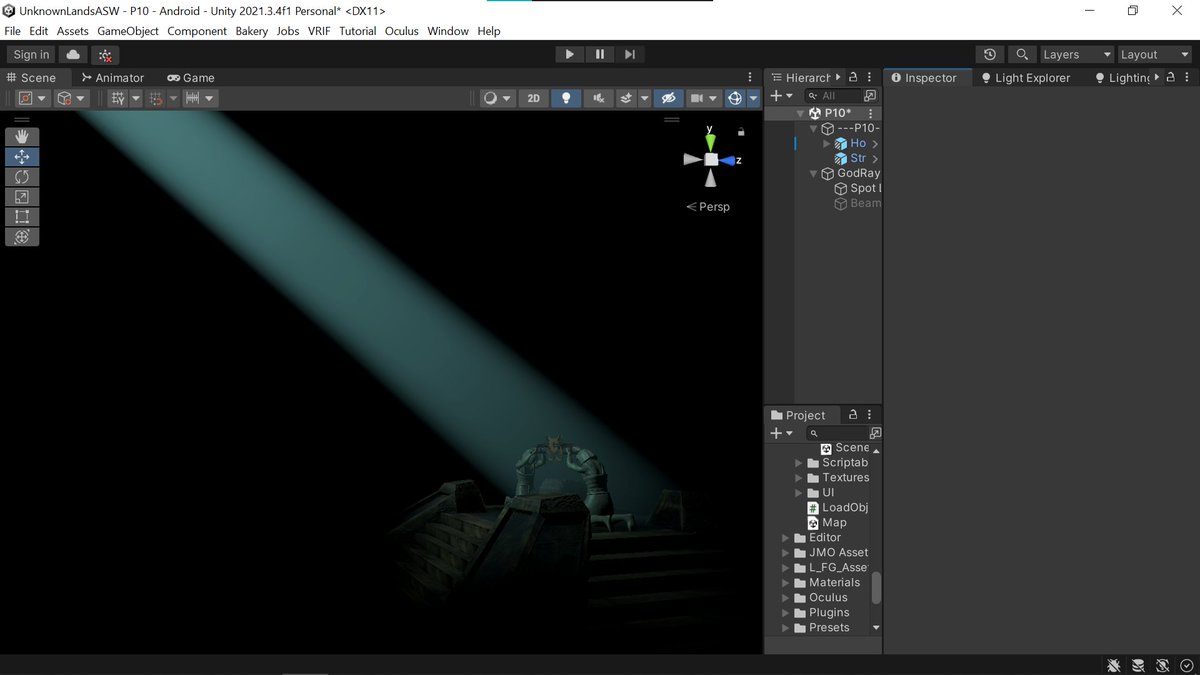Click the debug mode bug icon in status bar
1200x675 pixels.
[1114, 665]
